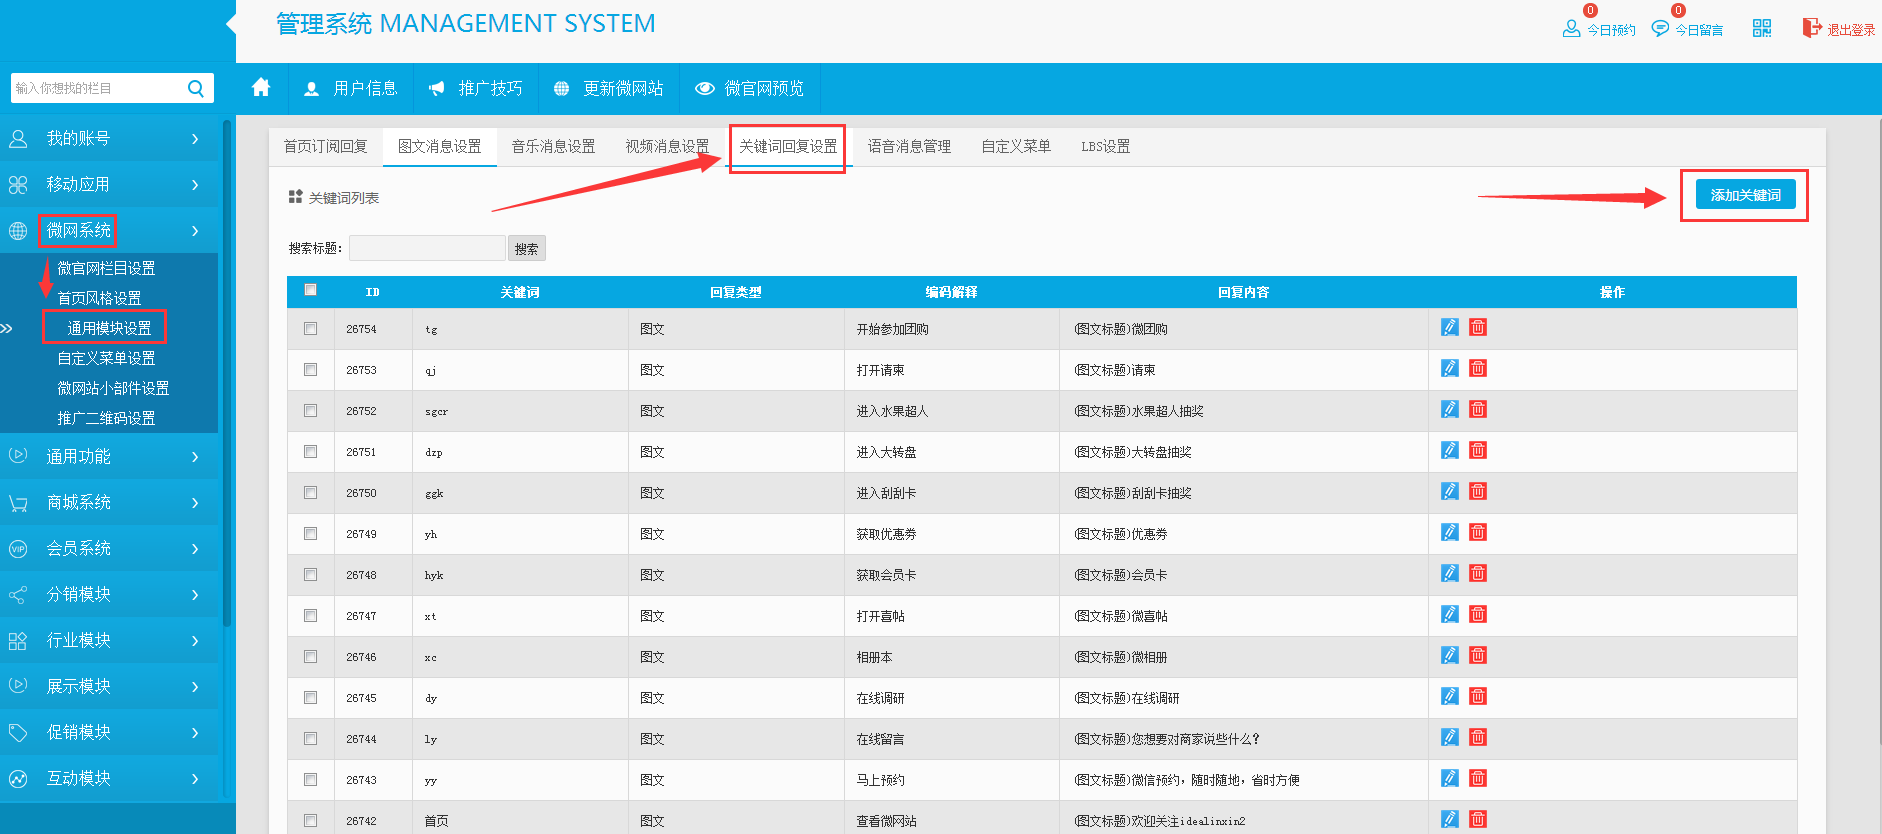Toggle the select-all checkbox in table header

311,290
